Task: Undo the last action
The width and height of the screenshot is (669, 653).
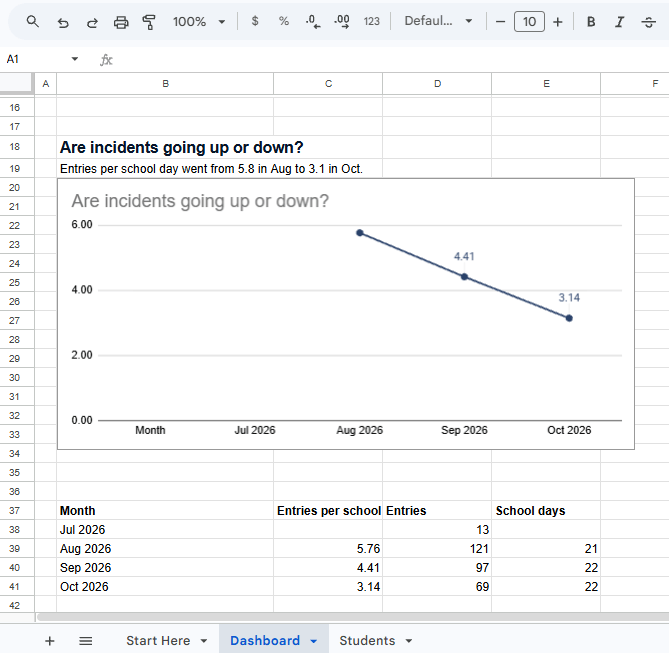Action: pos(63,22)
